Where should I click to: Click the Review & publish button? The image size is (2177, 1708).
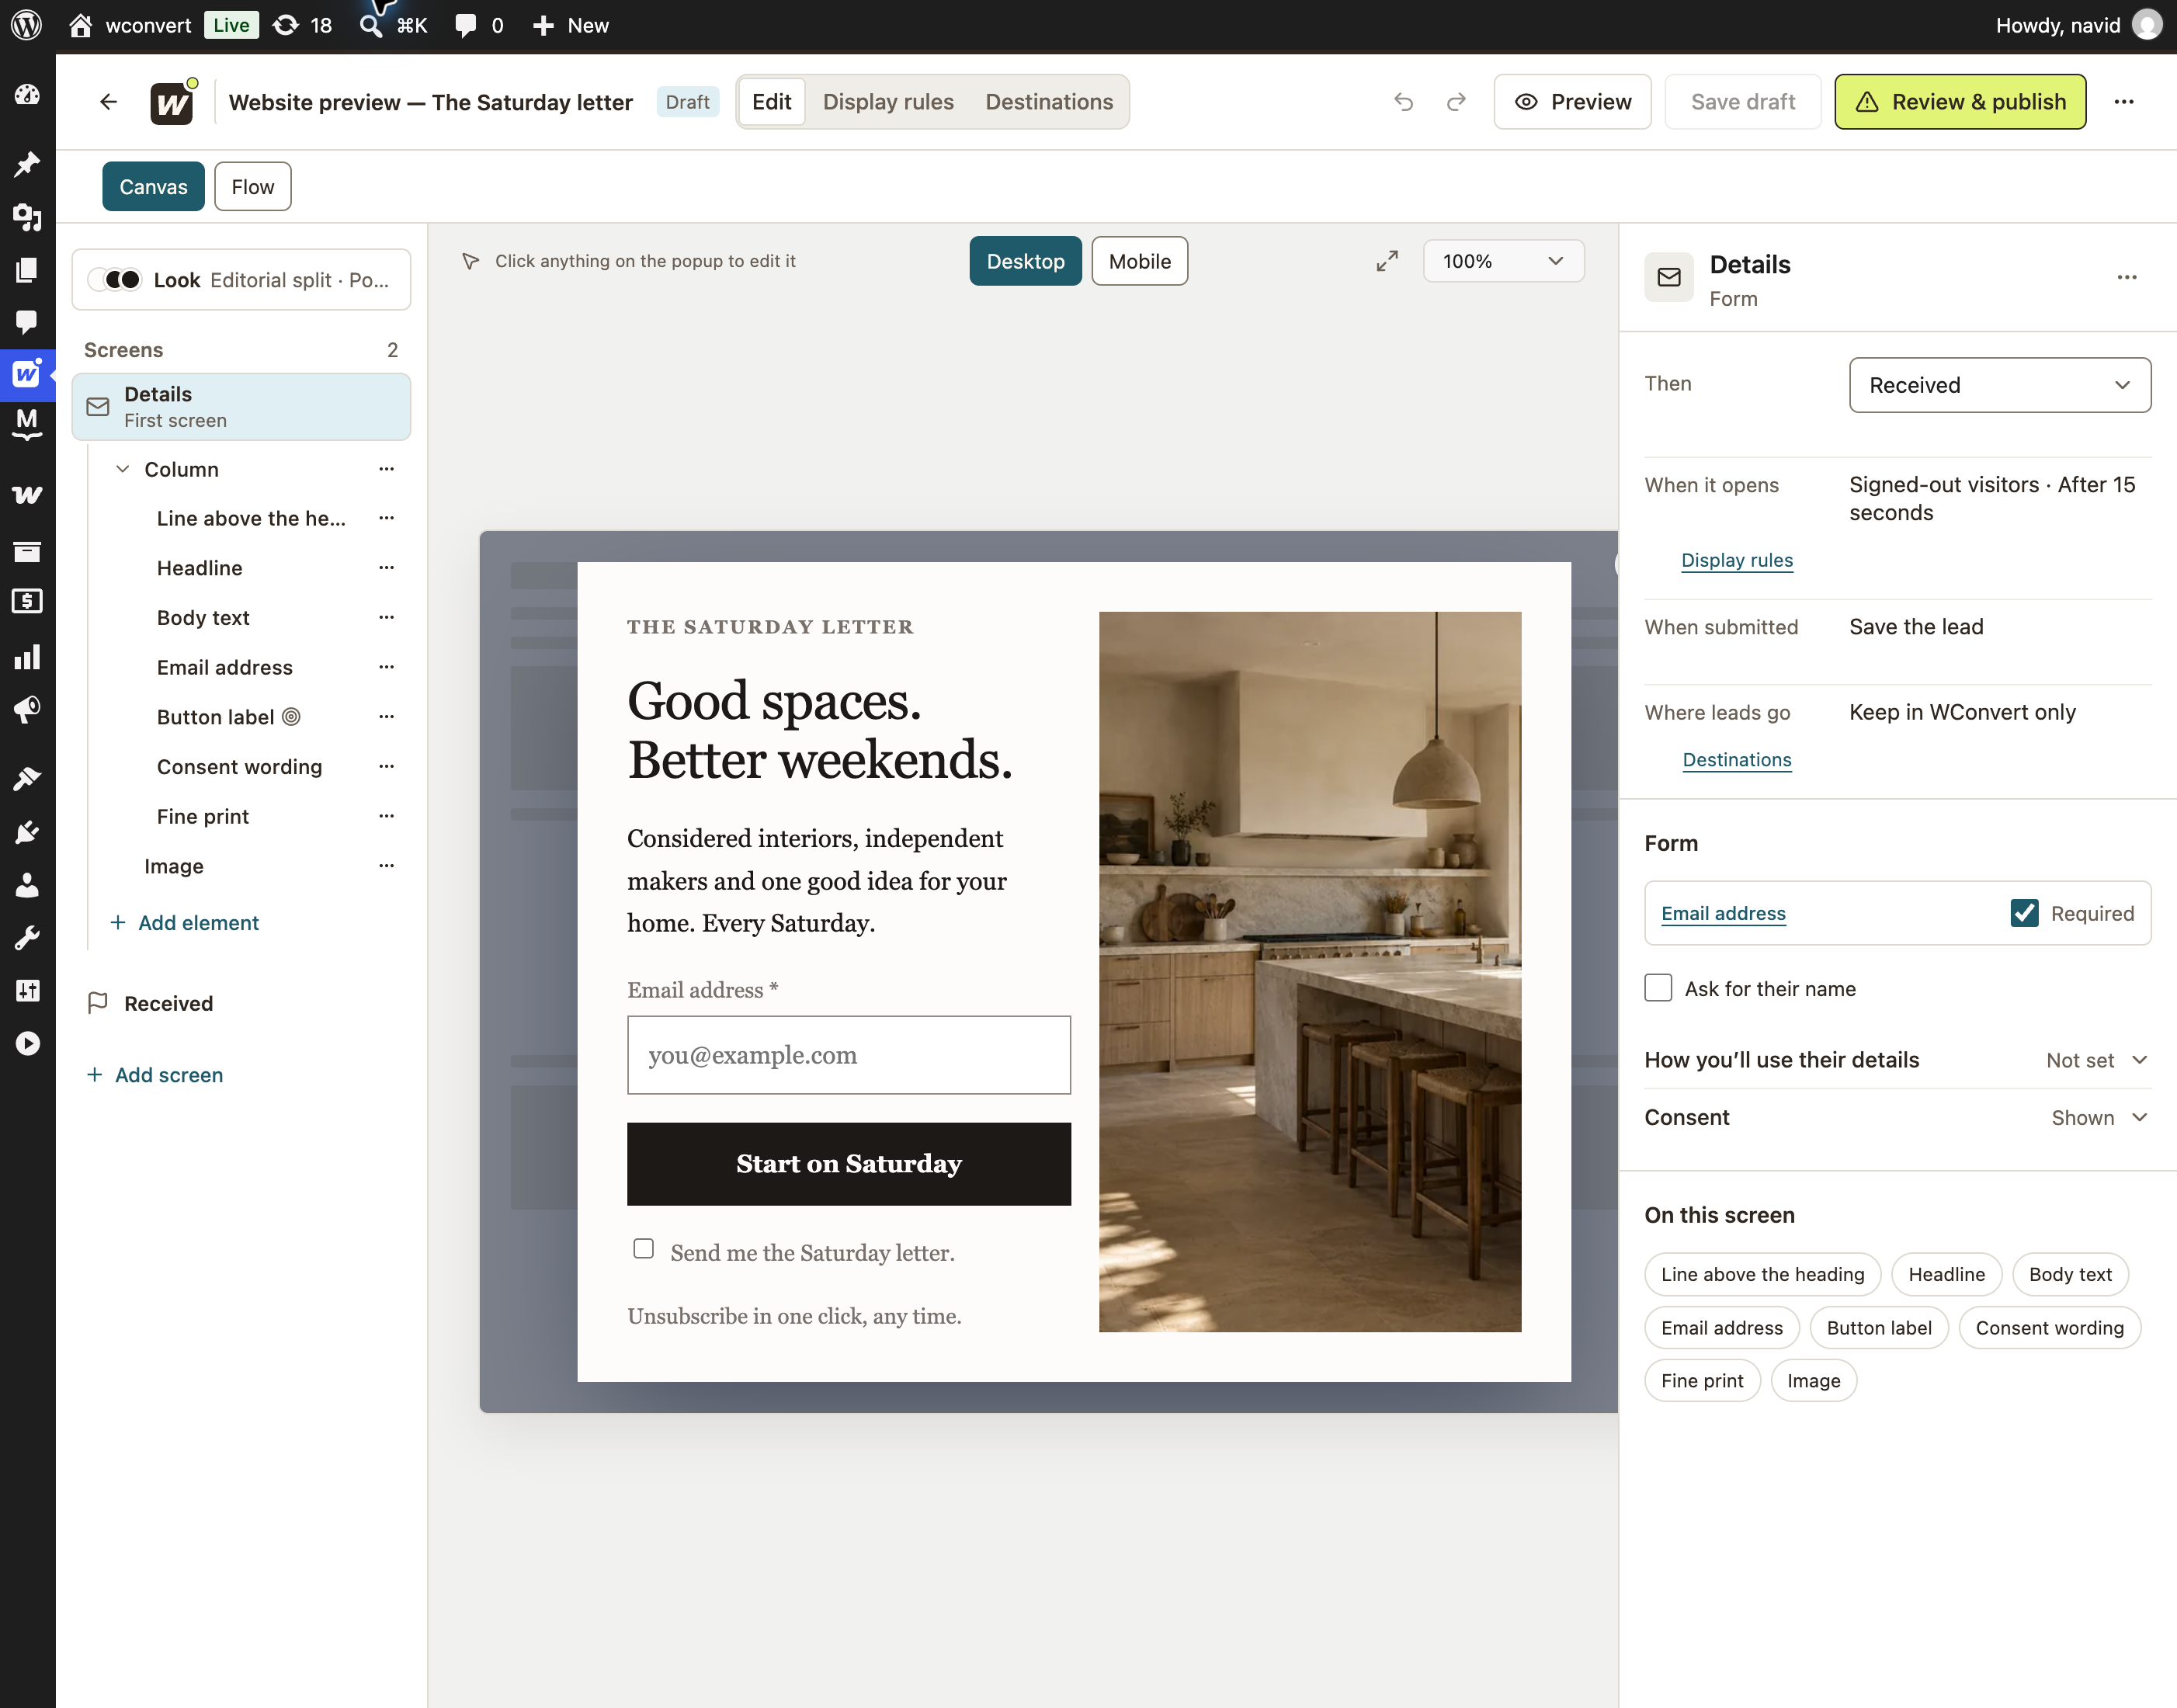[x=1960, y=102]
